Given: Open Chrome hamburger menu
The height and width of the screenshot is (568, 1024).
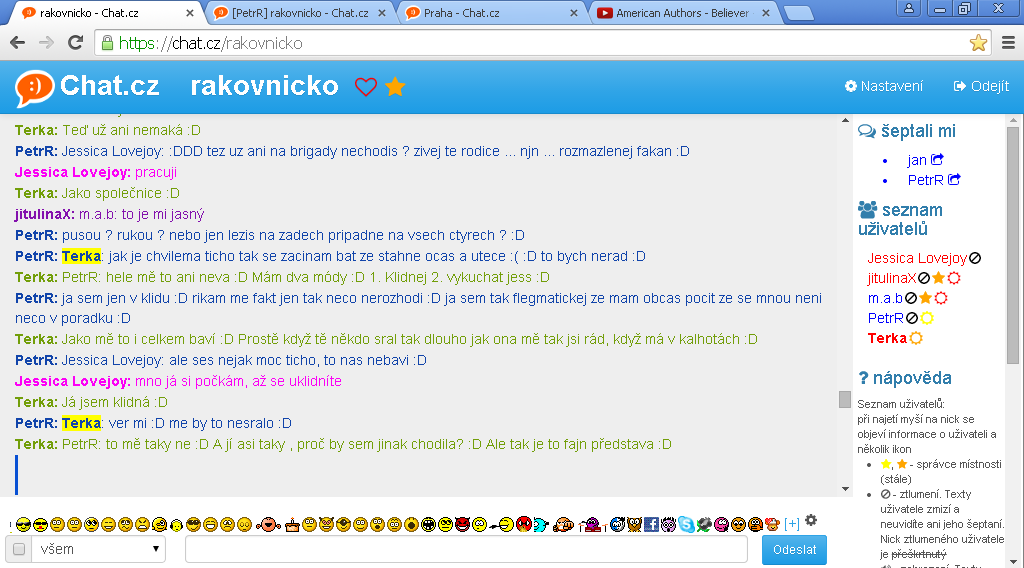Looking at the screenshot, I should tap(1008, 43).
